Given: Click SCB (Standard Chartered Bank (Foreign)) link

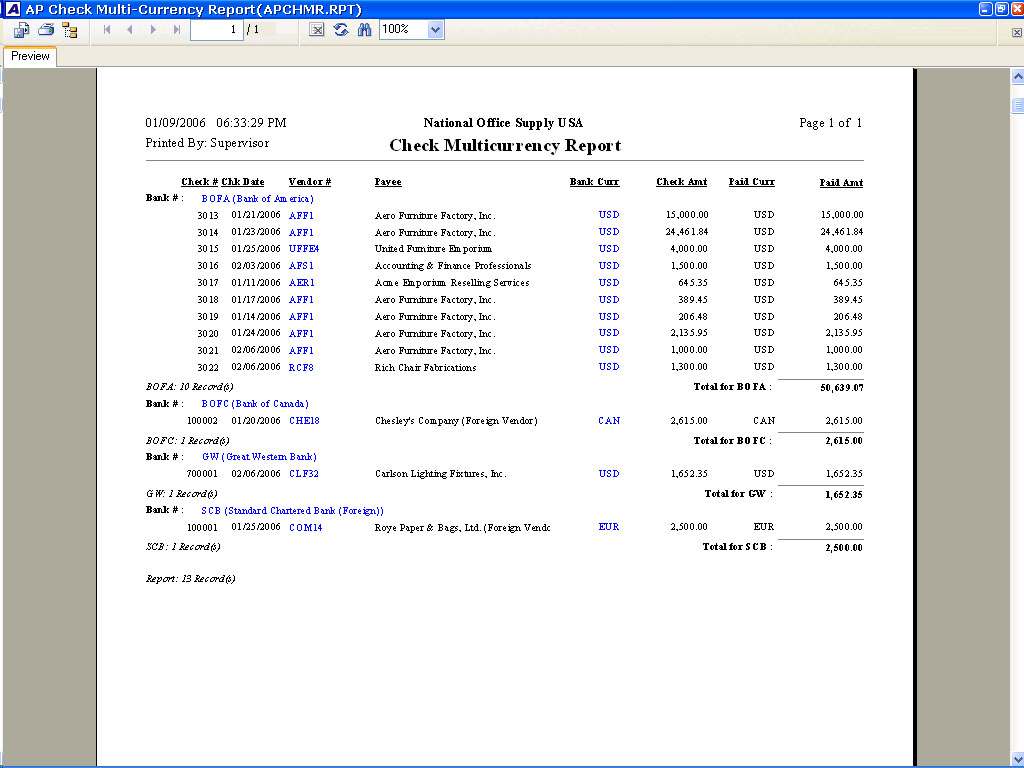Looking at the screenshot, I should pos(292,511).
